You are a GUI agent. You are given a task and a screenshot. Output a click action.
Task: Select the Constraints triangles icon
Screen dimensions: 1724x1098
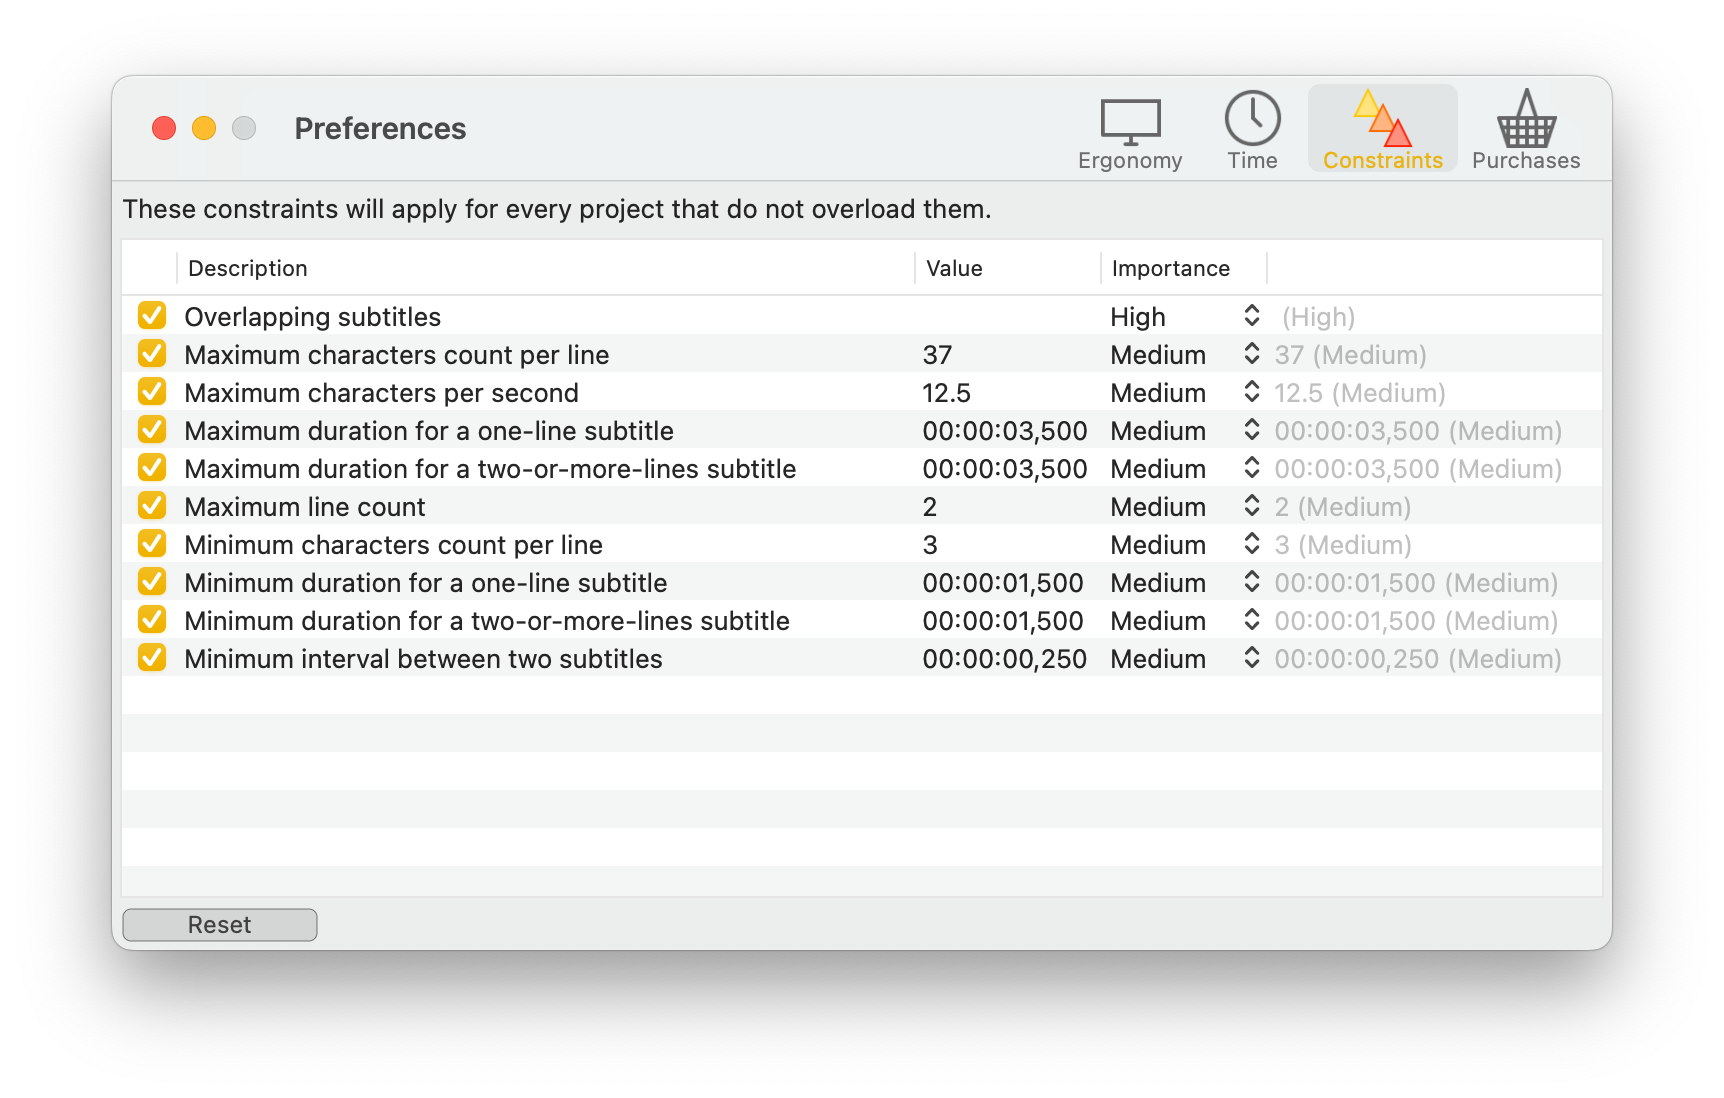pyautogui.click(x=1382, y=118)
